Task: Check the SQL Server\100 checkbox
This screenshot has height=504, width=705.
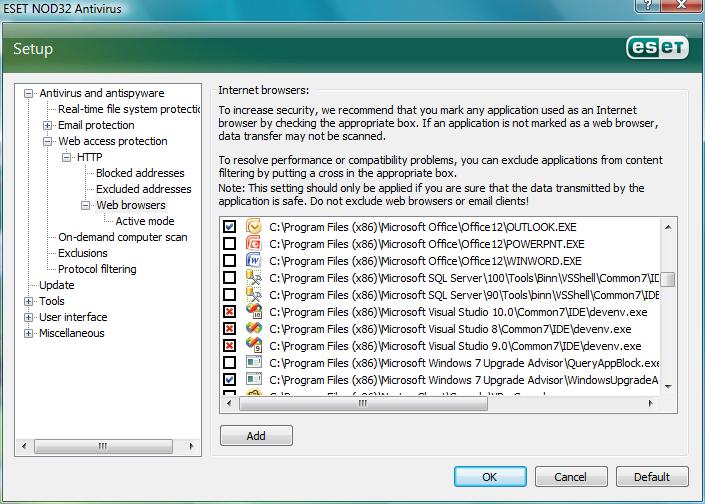Action: pos(229,278)
